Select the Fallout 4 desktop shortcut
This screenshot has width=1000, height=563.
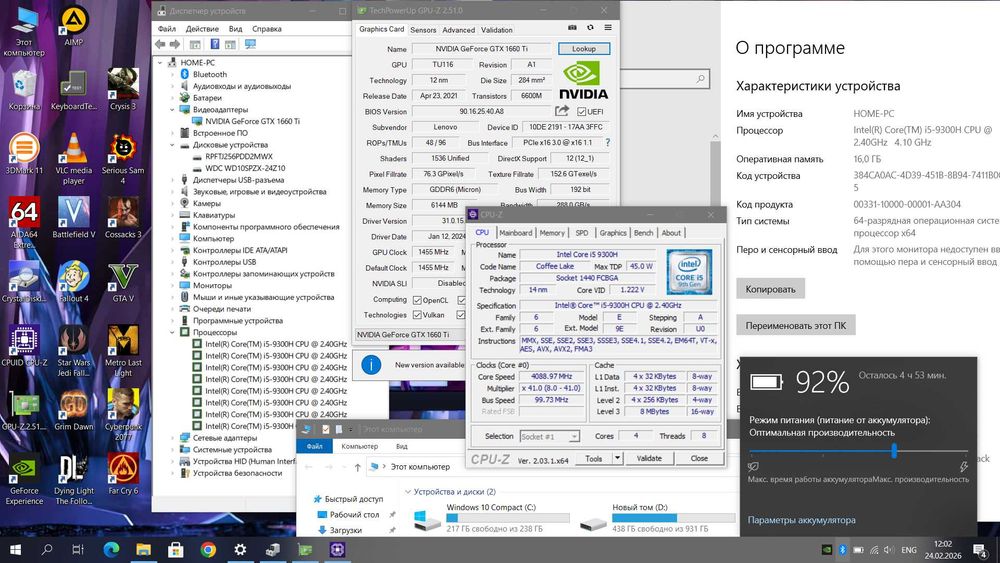73,281
